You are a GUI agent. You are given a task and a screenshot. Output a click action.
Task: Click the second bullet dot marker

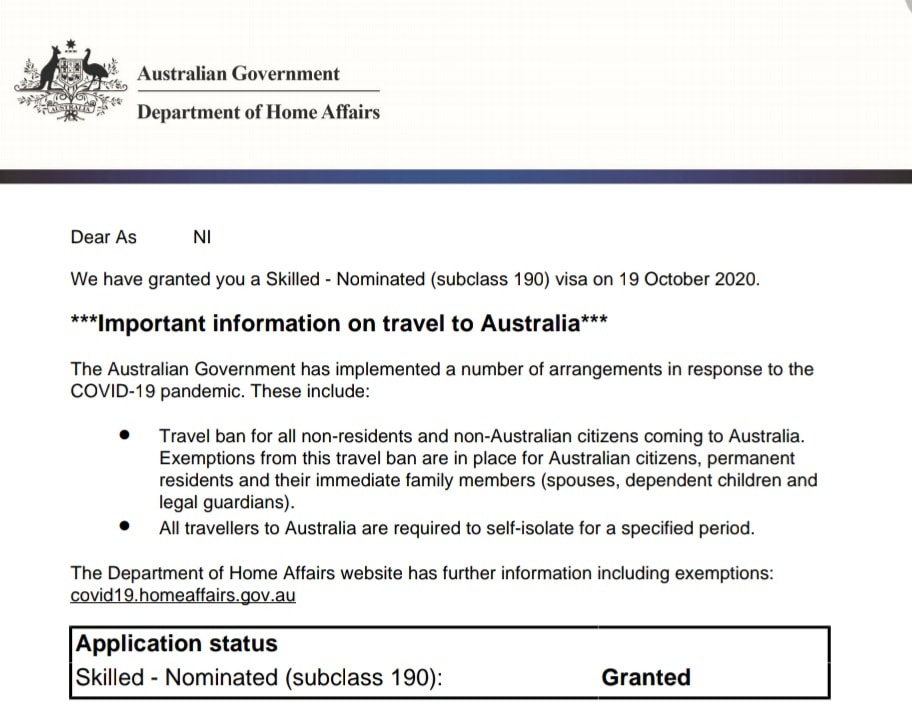[124, 526]
